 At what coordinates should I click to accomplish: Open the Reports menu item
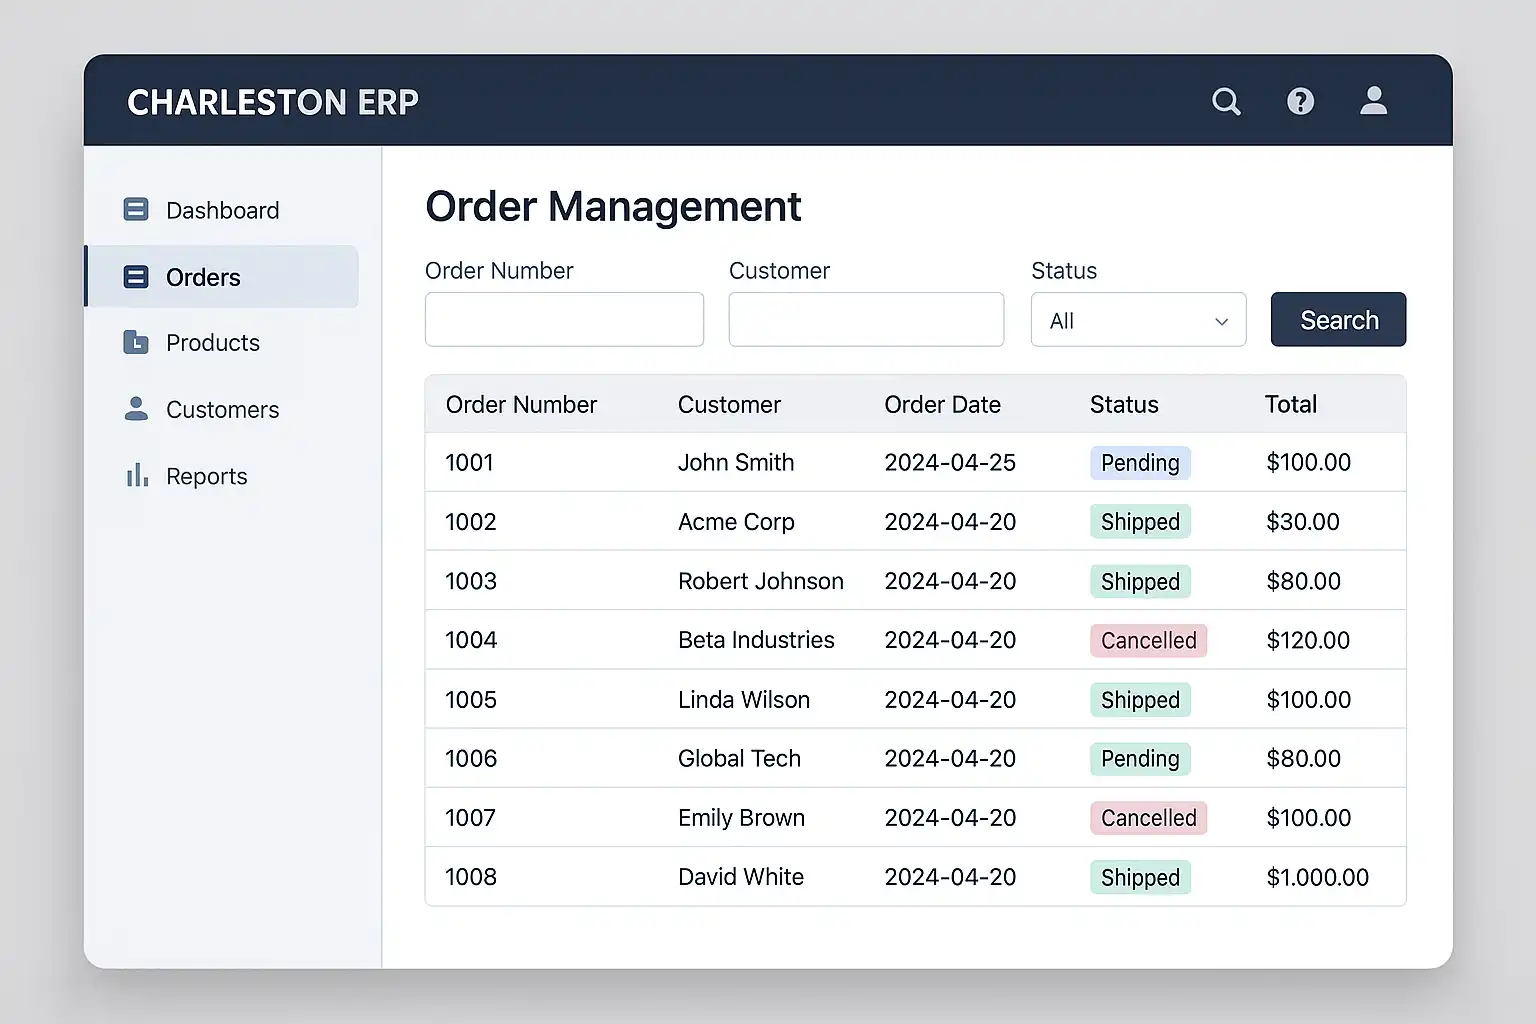point(206,477)
